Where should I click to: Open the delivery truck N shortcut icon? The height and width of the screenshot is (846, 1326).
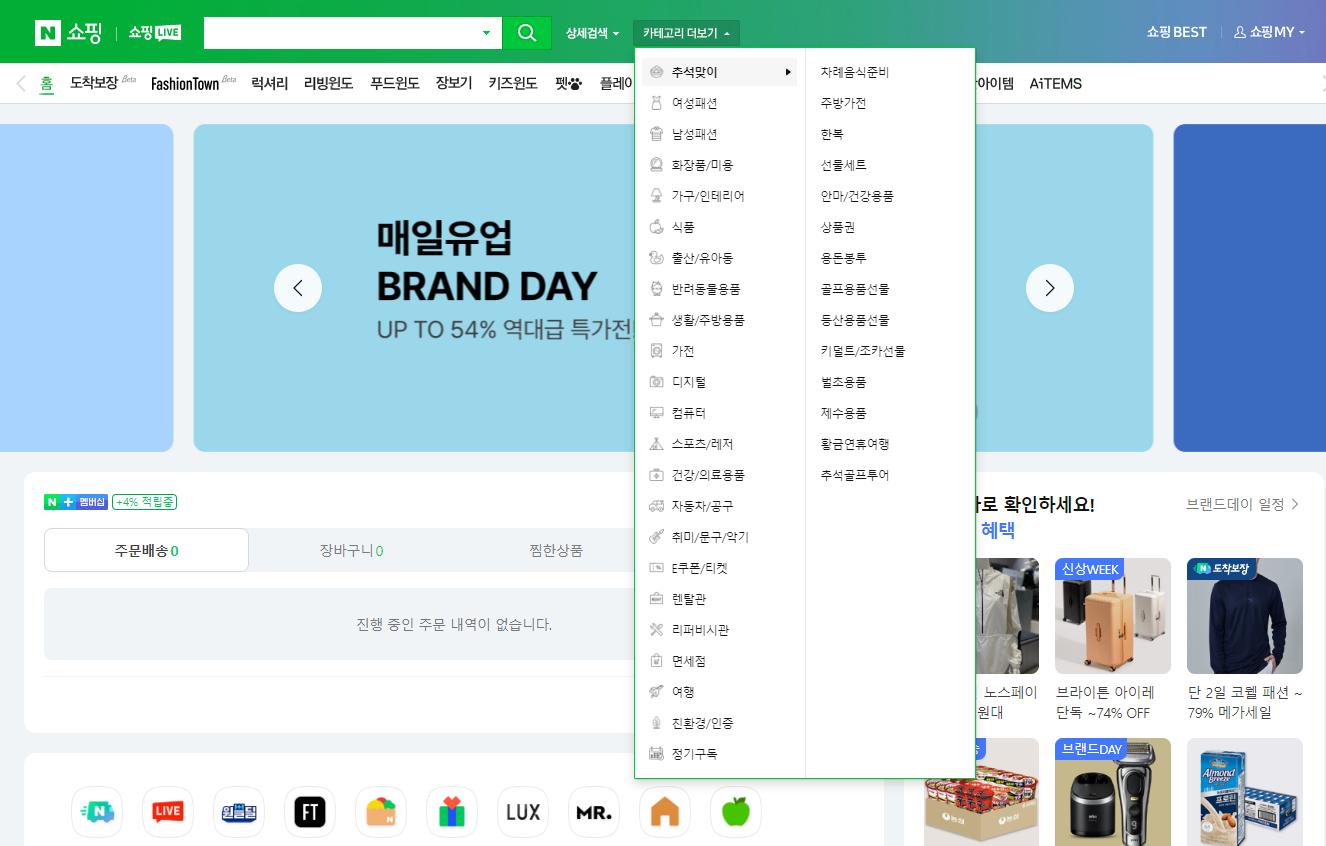click(x=97, y=812)
